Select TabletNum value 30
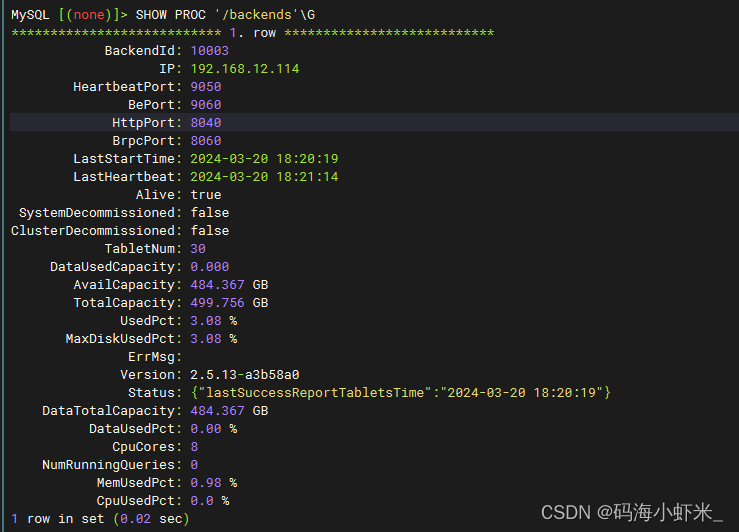Image resolution: width=739 pixels, height=532 pixels. (198, 249)
